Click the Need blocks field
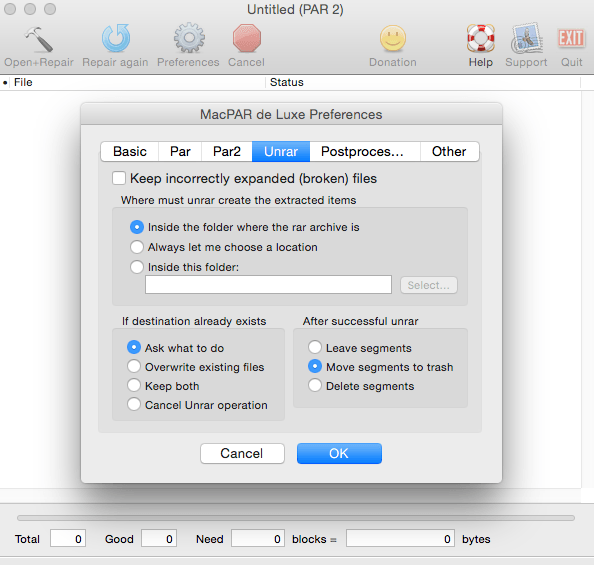This screenshot has height=565, width=594. 258,538
